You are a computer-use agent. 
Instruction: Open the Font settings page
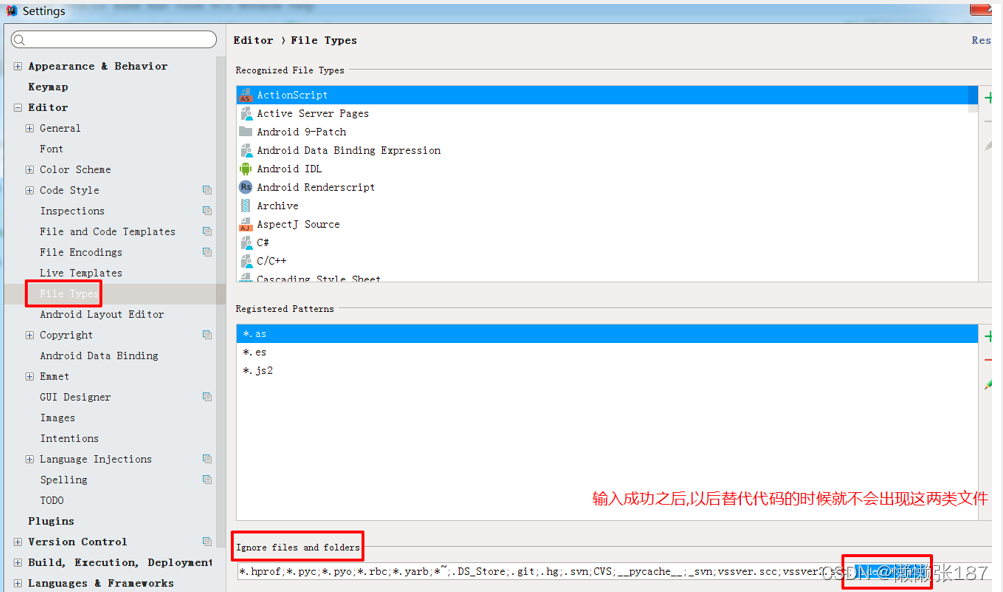[51, 149]
